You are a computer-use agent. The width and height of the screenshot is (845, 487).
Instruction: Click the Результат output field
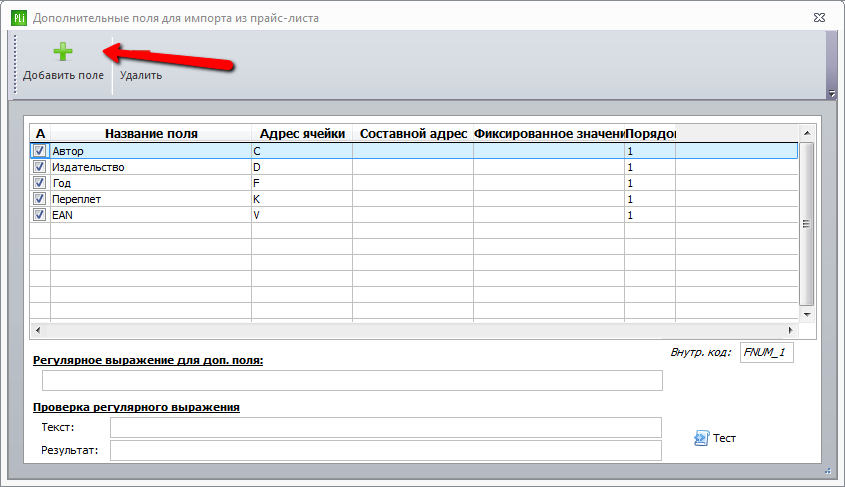pos(386,450)
